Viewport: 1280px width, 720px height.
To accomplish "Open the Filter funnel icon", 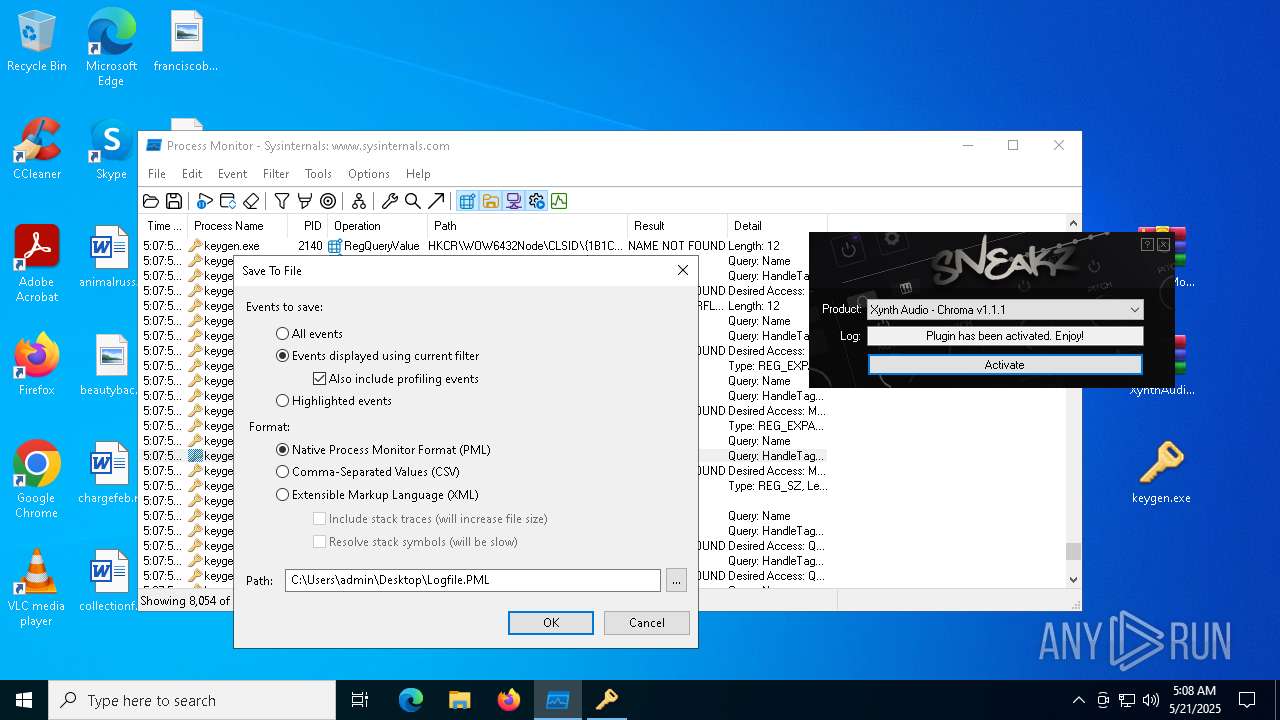I will point(282,201).
